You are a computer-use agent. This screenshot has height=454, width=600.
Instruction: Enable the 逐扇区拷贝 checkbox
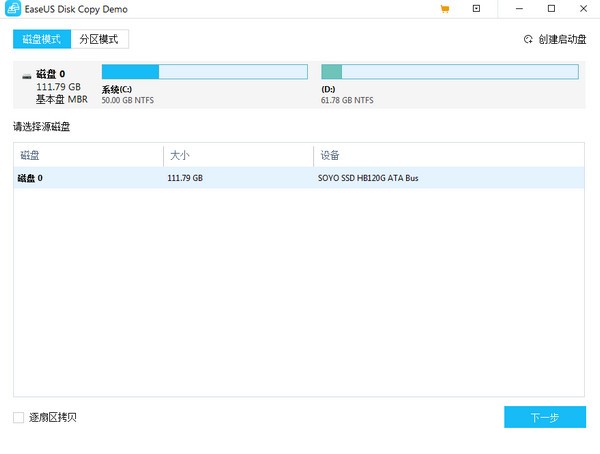tap(18, 417)
